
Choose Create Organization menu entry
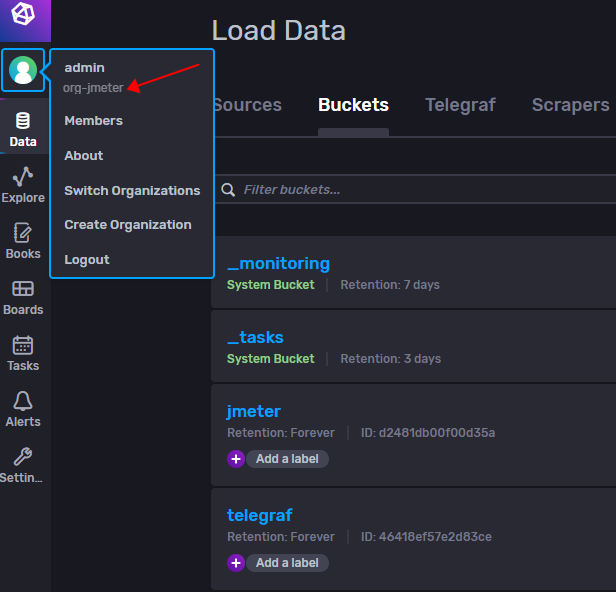[128, 225]
